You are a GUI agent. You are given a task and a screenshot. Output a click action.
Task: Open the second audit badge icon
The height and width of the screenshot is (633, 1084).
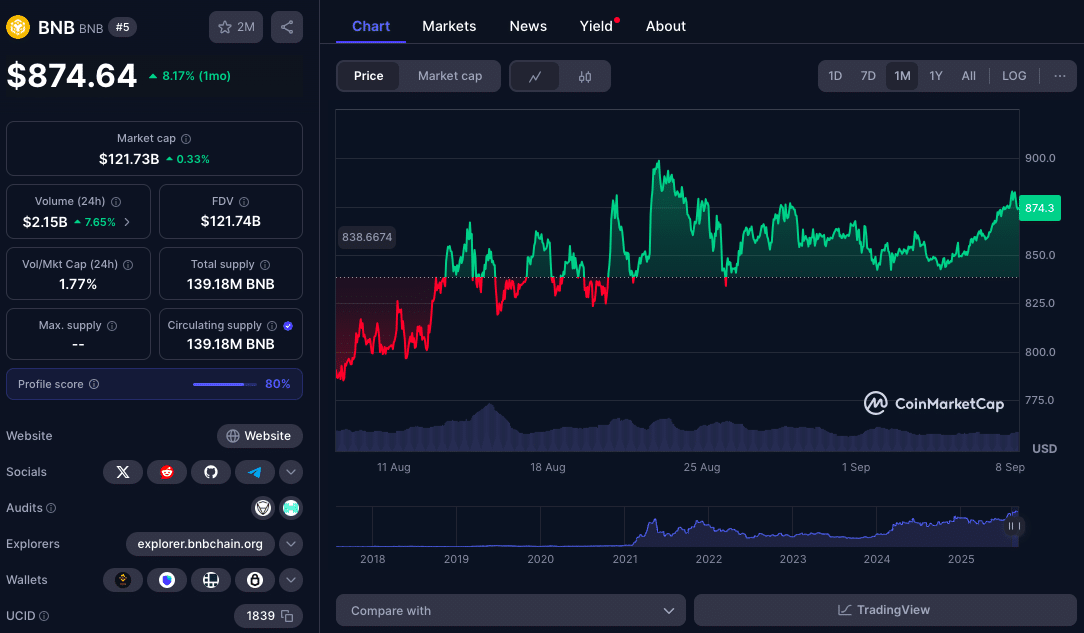(x=291, y=508)
